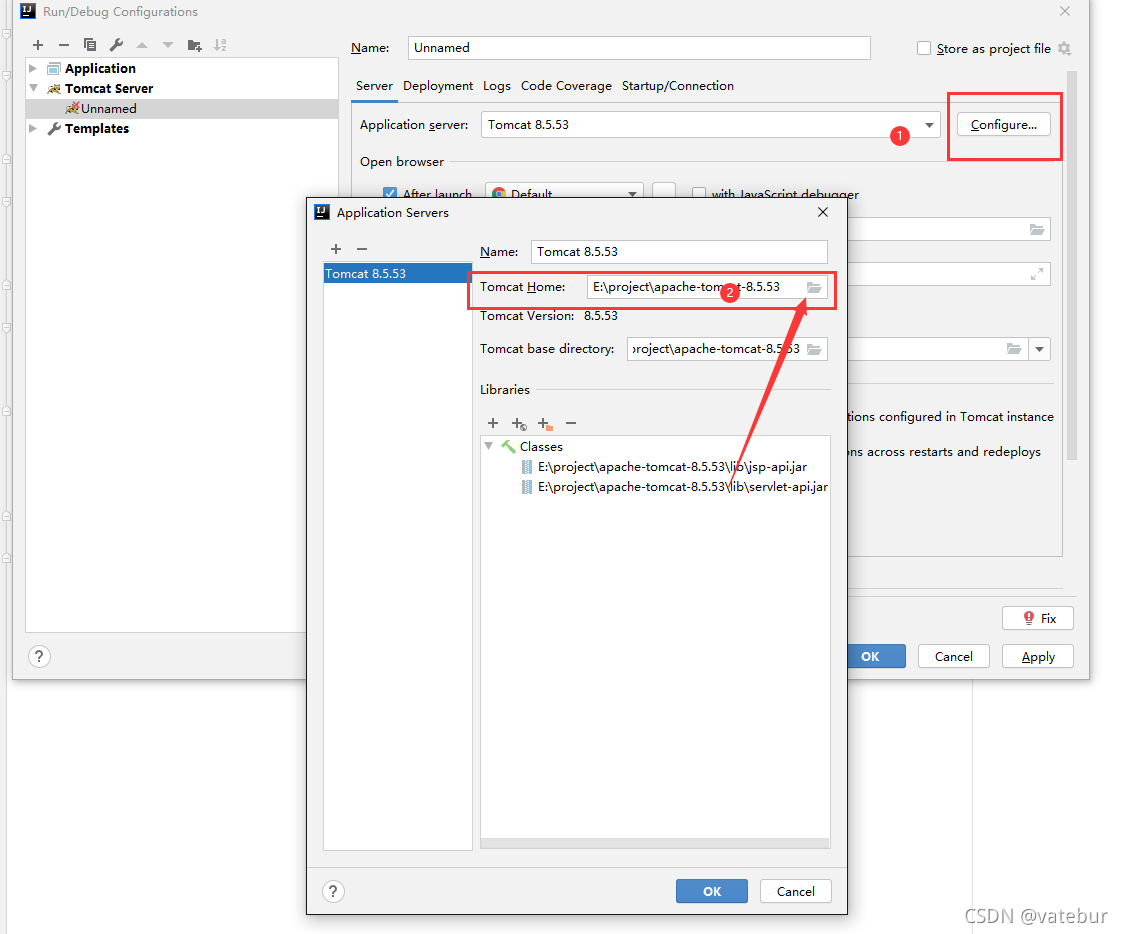Add application server with plus icon

coord(336,249)
